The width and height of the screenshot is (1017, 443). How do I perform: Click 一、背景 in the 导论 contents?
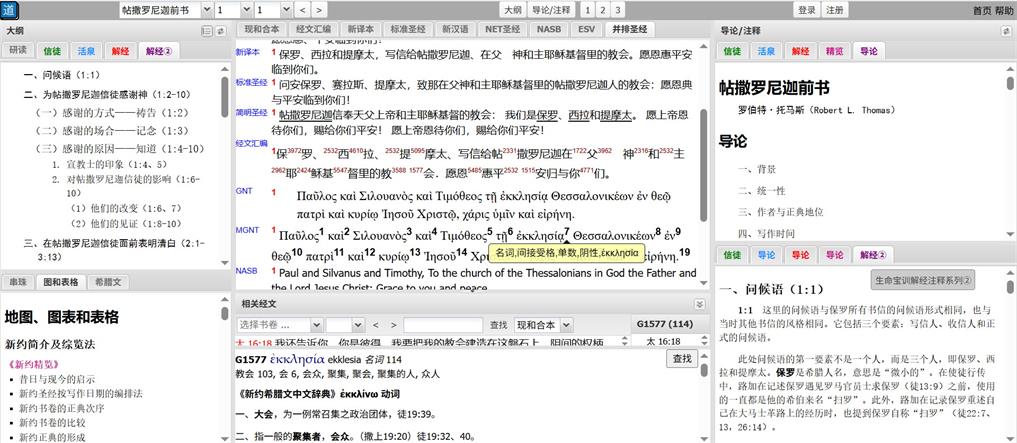756,170
